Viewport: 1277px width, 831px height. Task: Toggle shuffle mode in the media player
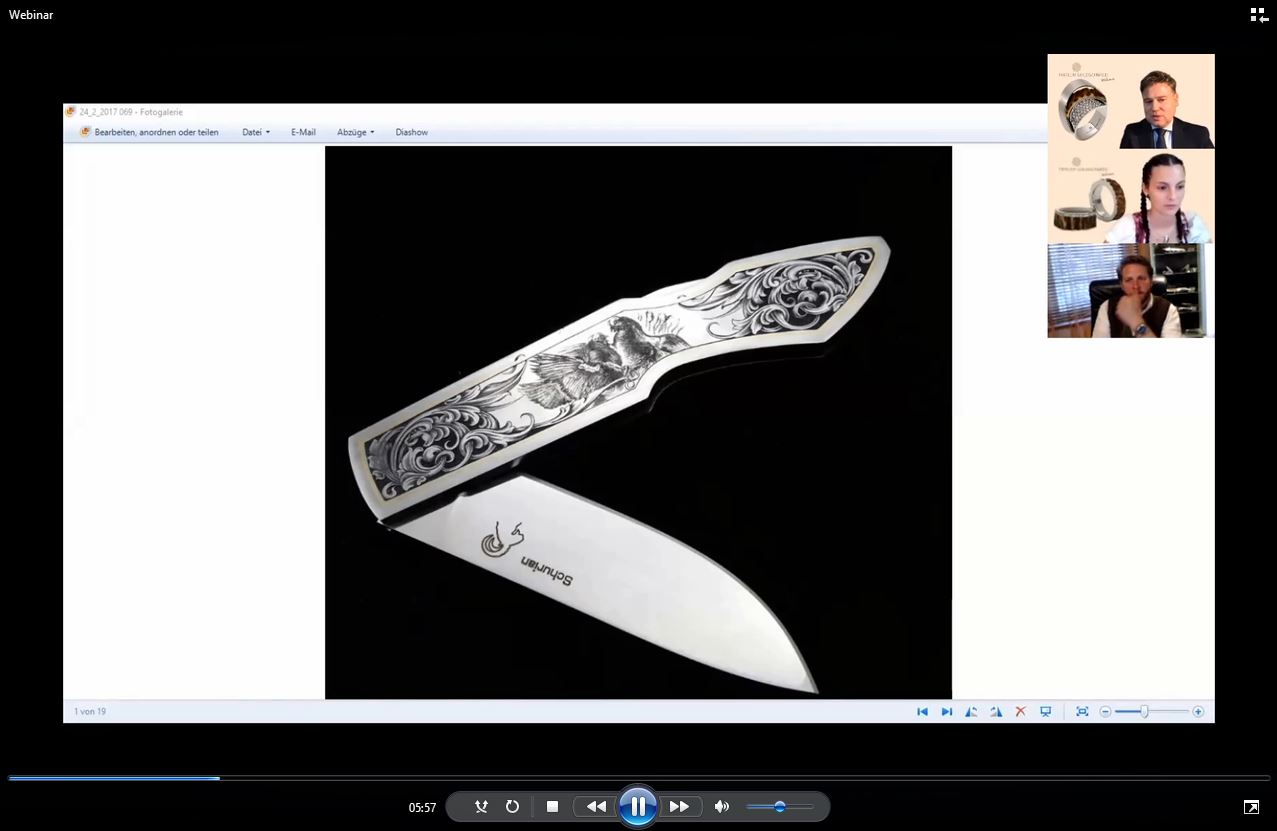(x=482, y=806)
